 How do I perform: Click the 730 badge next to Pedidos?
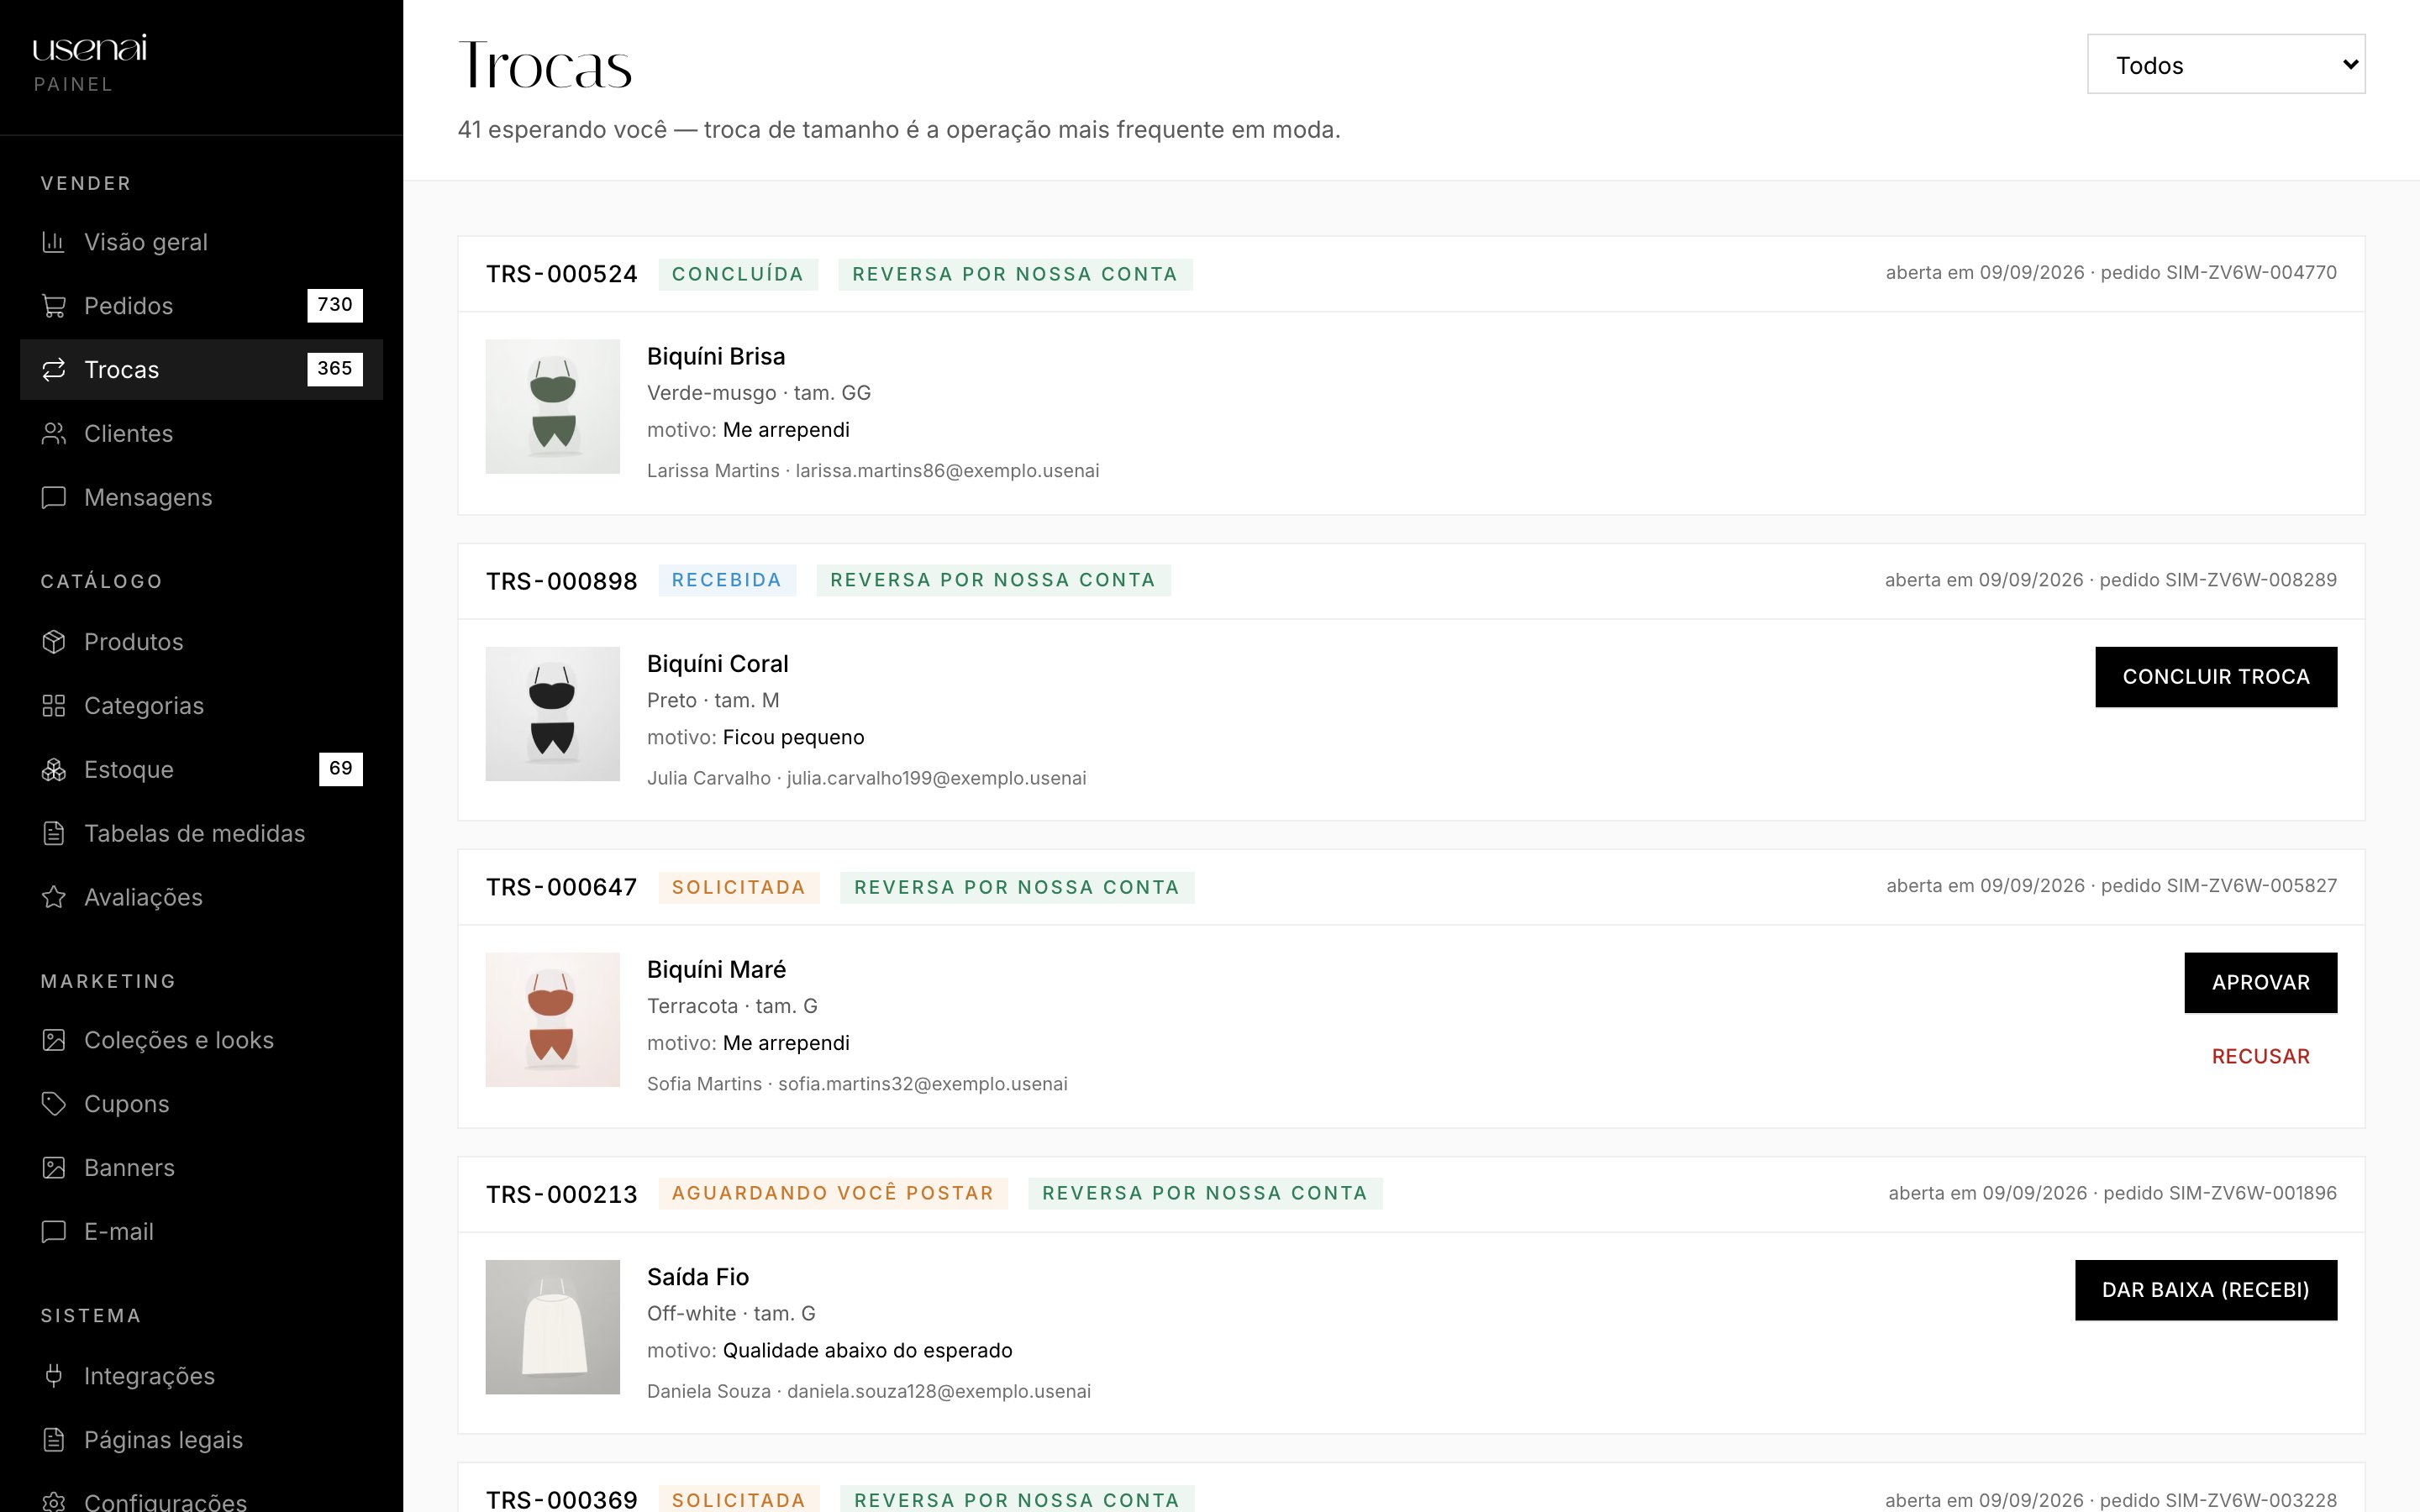[335, 305]
